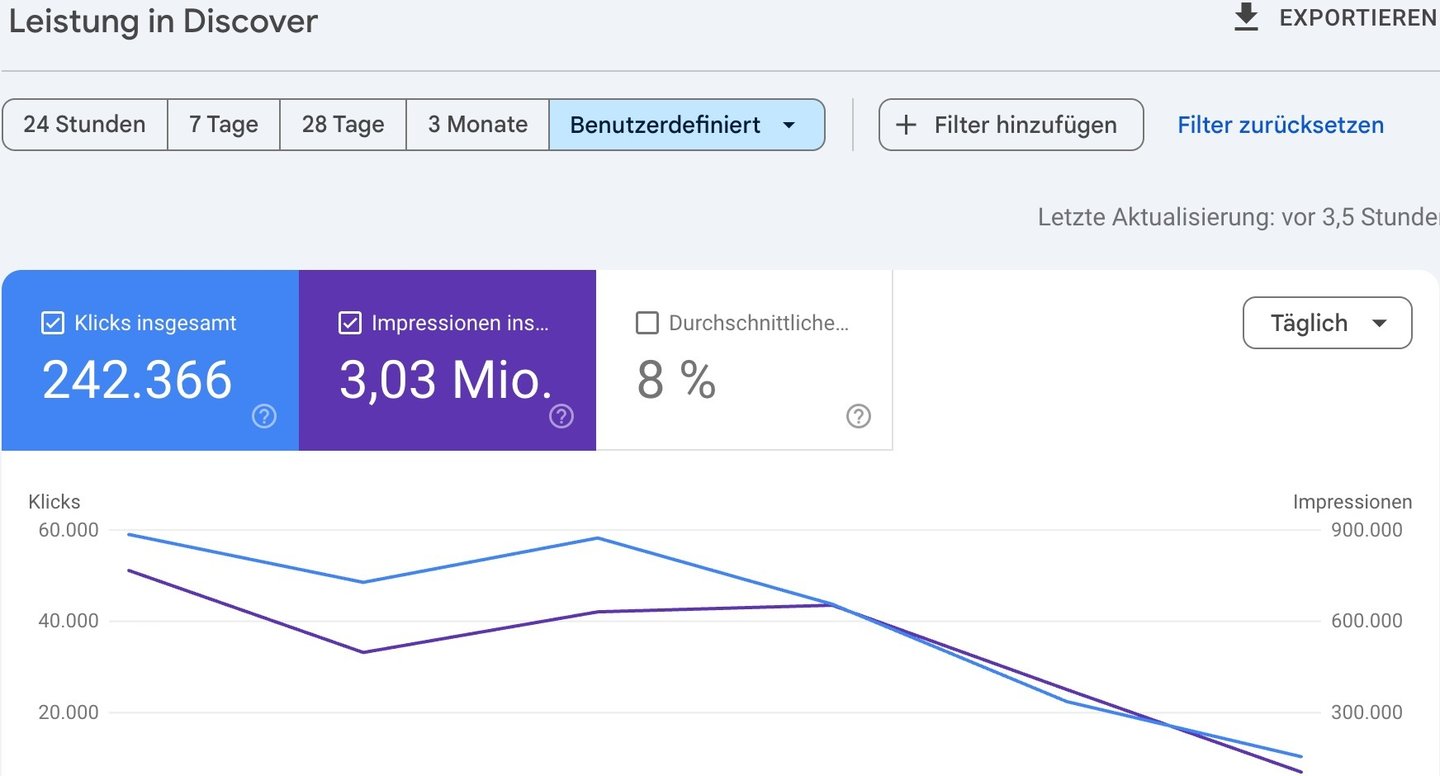Image resolution: width=1440 pixels, height=776 pixels.
Task: Click the purple impressions line on chart
Action: click(480, 632)
